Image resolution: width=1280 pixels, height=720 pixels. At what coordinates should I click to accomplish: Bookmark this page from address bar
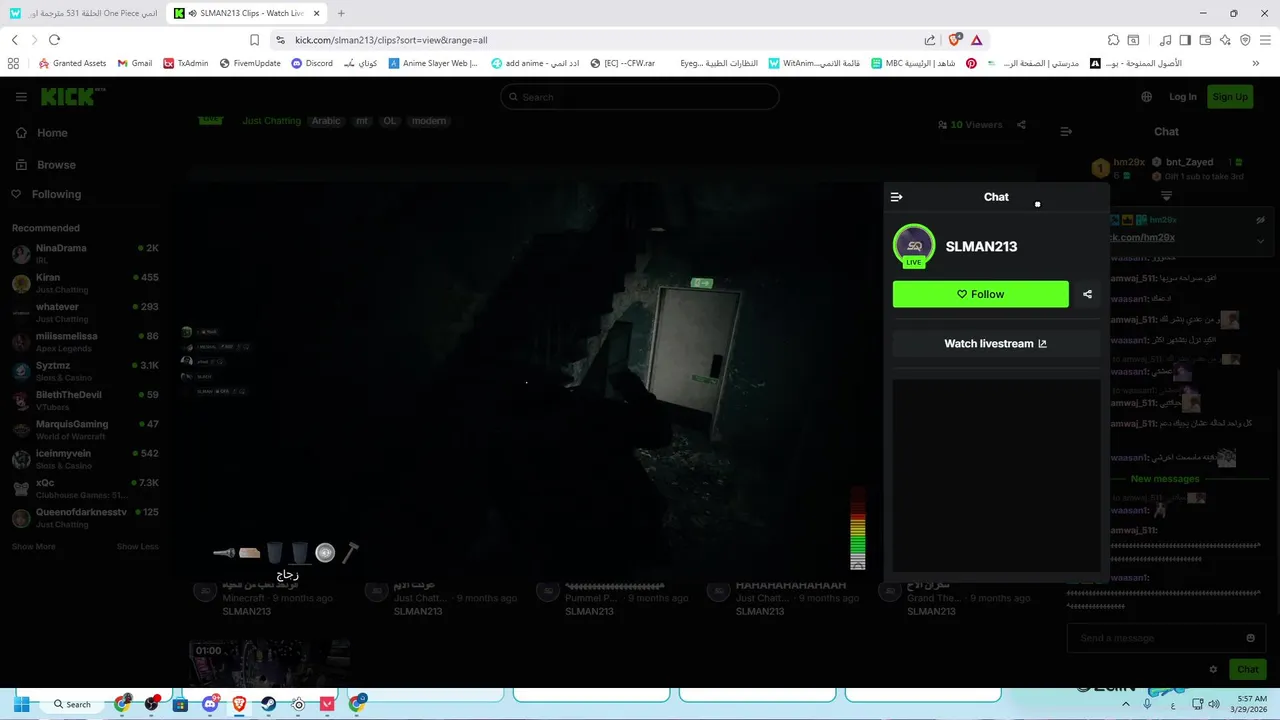[x=254, y=40]
